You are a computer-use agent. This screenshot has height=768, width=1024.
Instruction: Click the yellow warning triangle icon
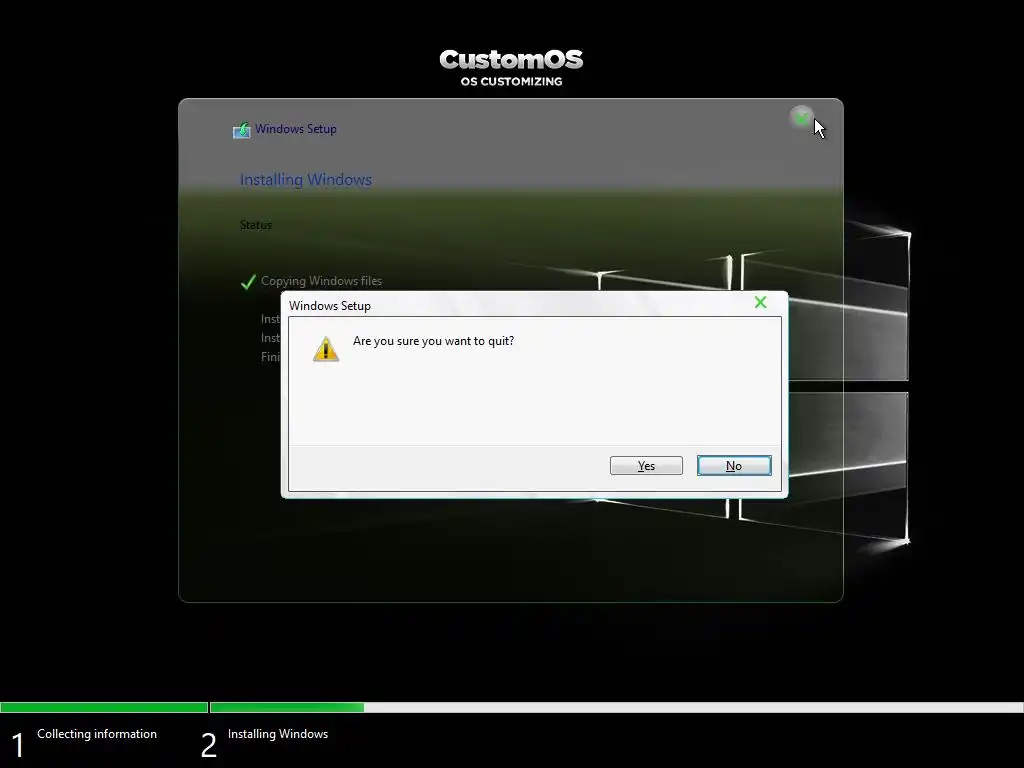[x=326, y=349]
